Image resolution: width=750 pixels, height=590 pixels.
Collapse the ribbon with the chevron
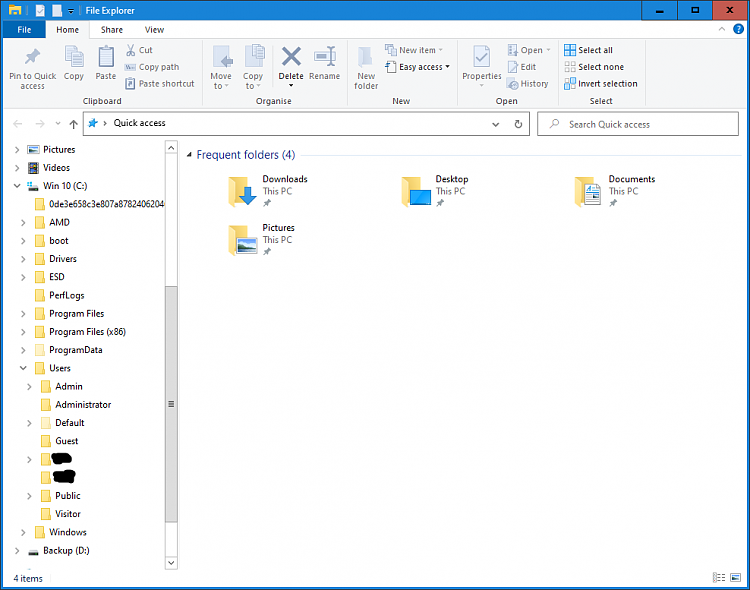coord(721,29)
